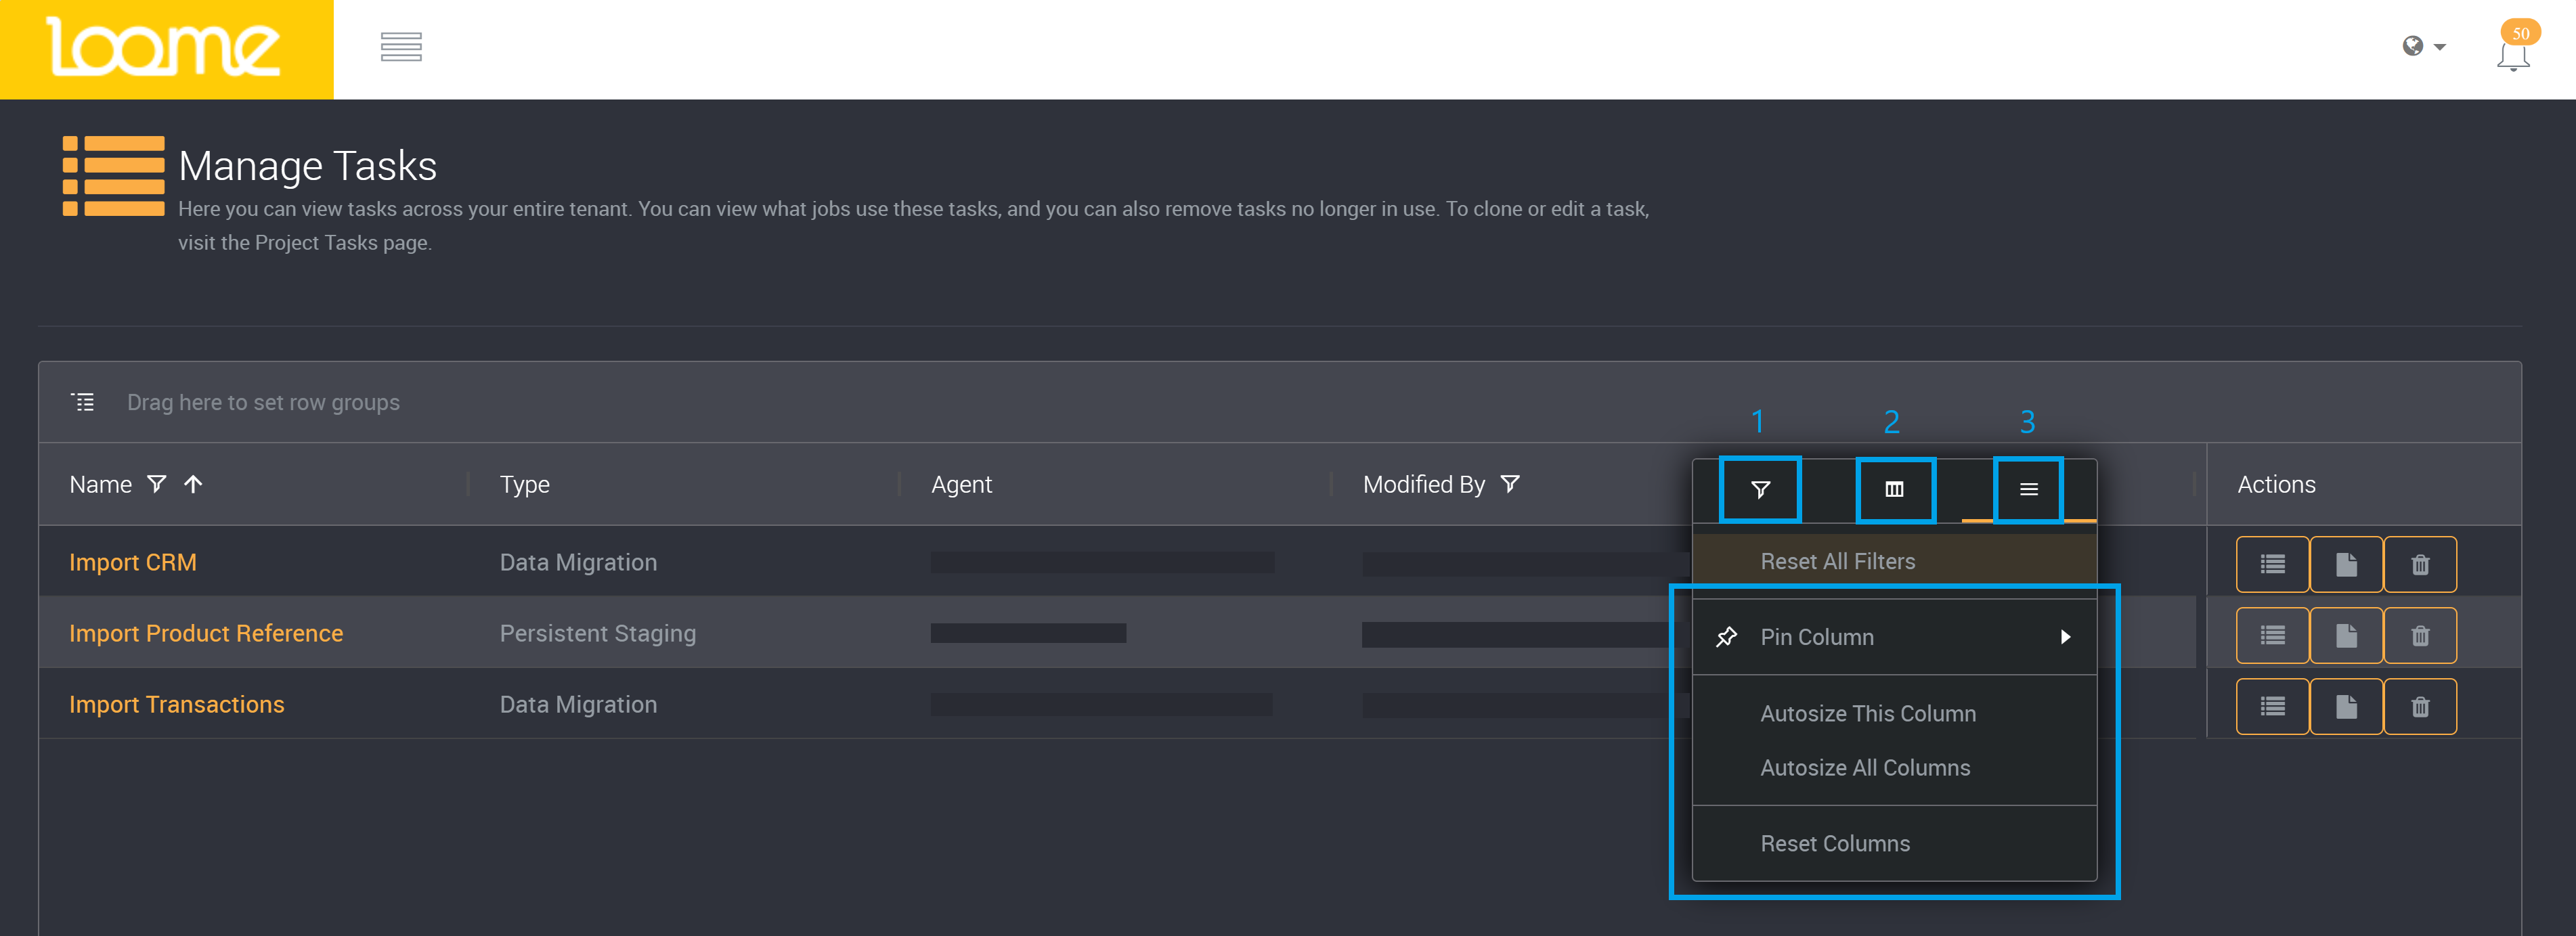Click the Manage Tasks page heading
Image resolution: width=2576 pixels, height=936 pixels.
coord(307,165)
